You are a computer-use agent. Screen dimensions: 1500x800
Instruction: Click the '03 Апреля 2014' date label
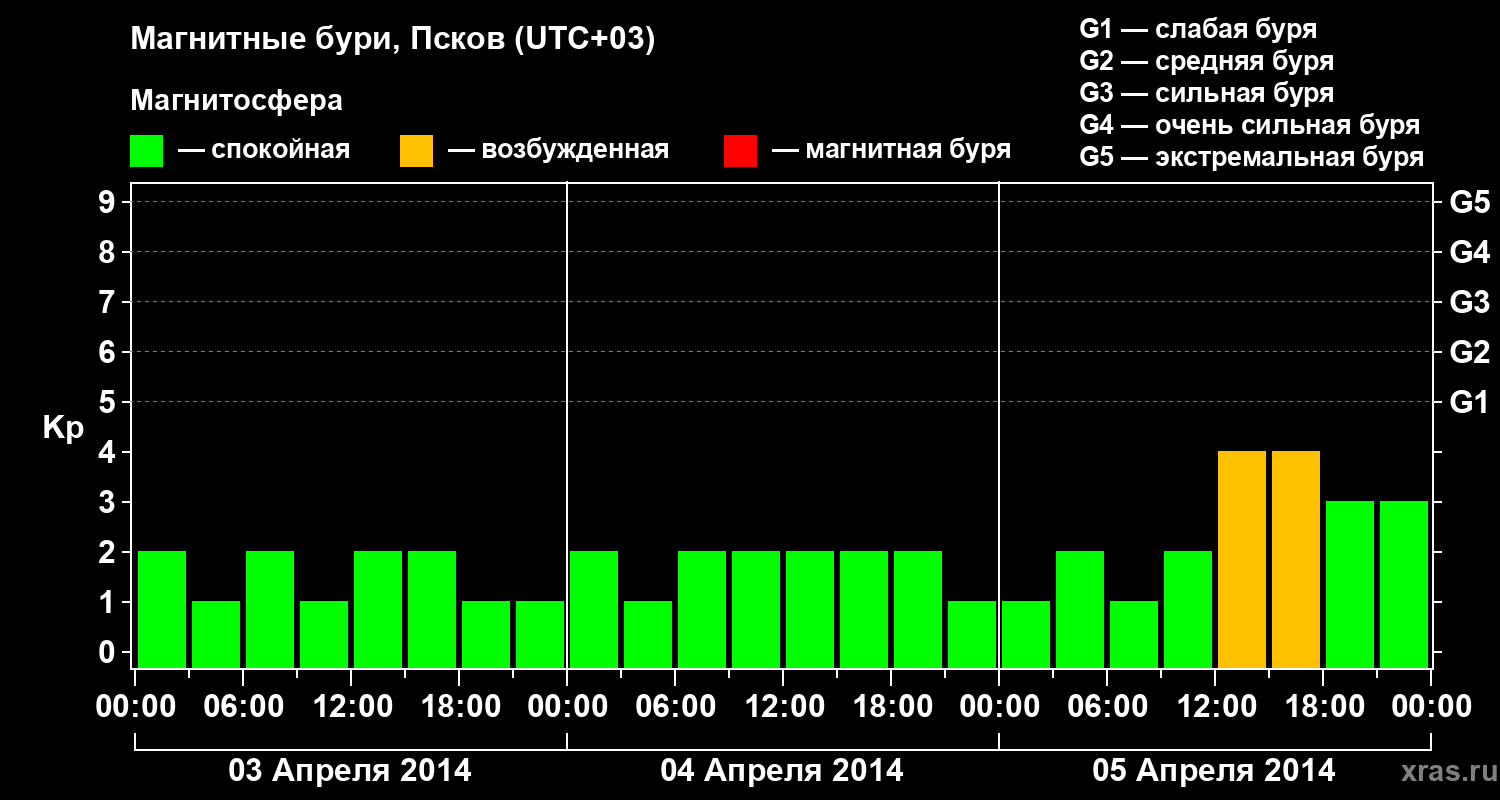(x=350, y=770)
